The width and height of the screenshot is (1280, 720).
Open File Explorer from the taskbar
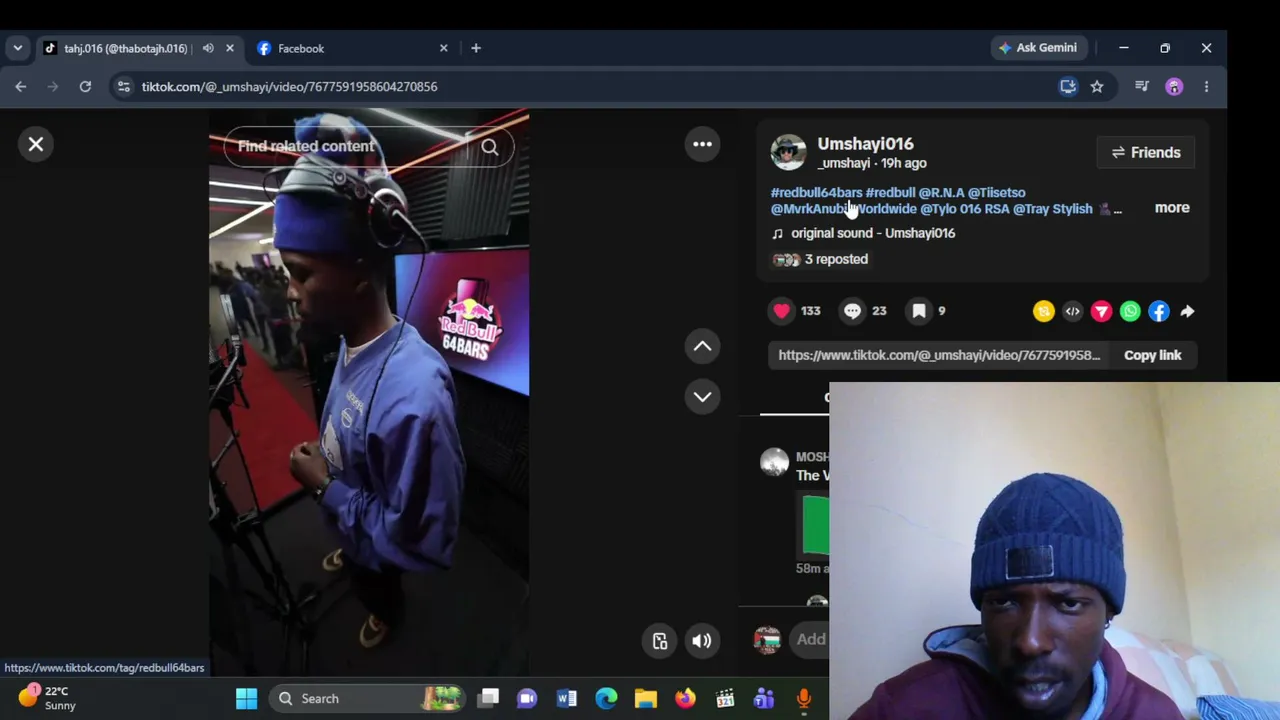[645, 699]
